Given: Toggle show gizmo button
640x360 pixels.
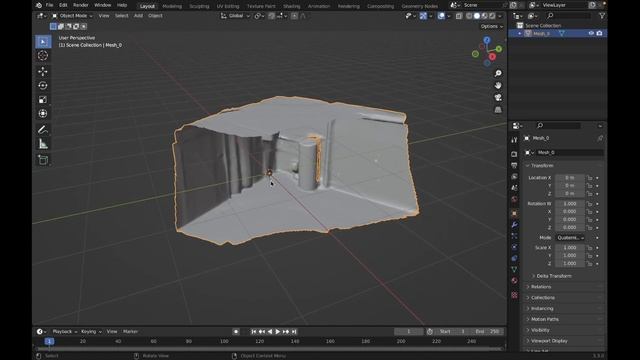Looking at the screenshot, I should pyautogui.click(x=423, y=16).
